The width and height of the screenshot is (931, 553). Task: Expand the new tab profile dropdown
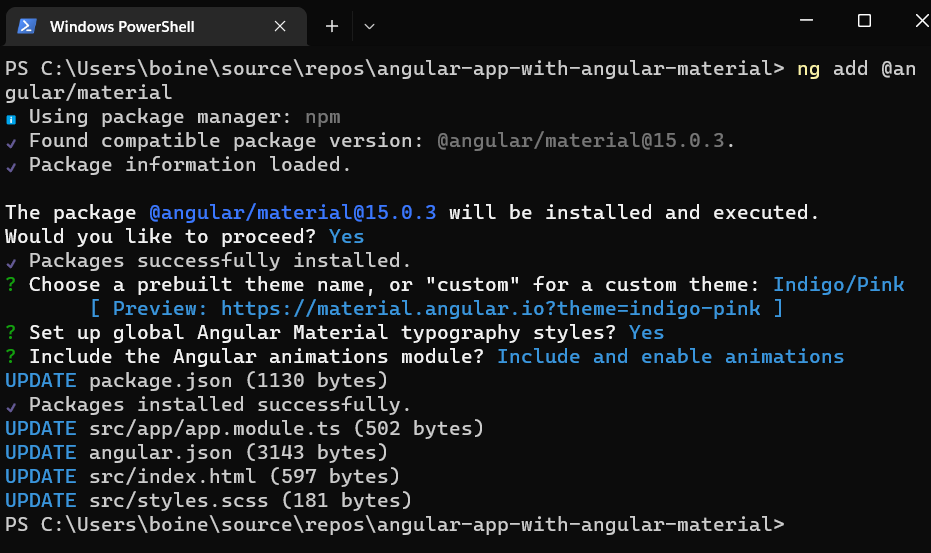click(x=369, y=27)
